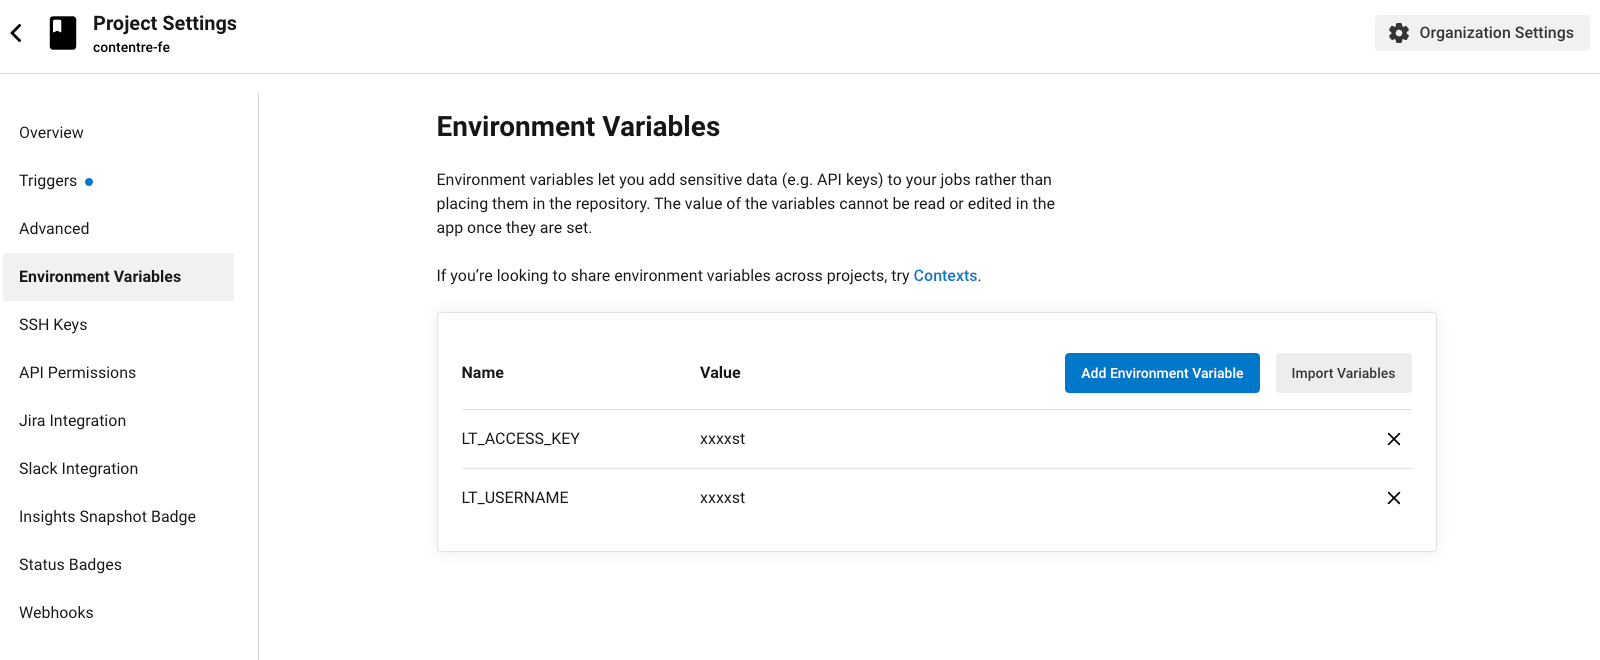Open the SSH Keys settings

53,325
